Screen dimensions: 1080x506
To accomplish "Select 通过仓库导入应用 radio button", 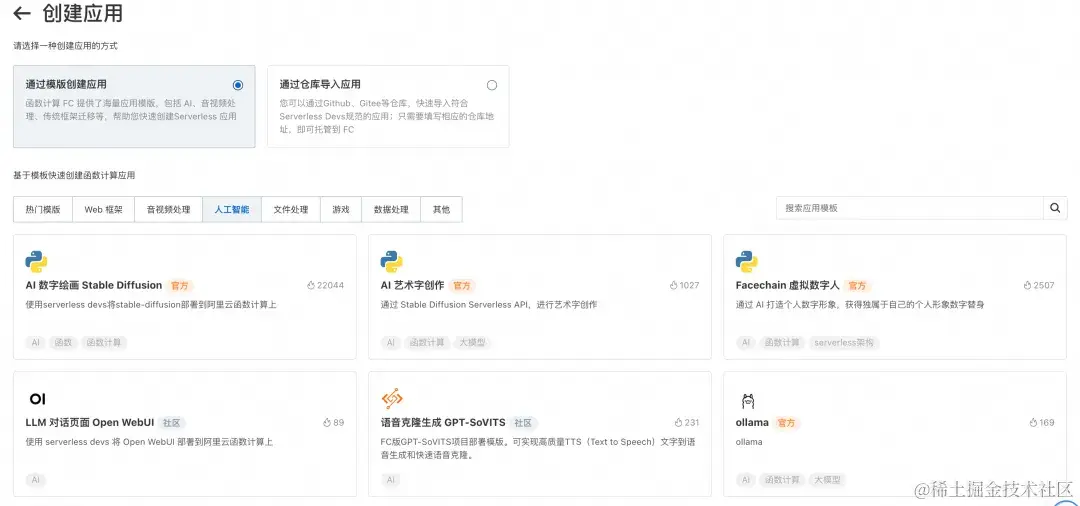I will pos(492,85).
